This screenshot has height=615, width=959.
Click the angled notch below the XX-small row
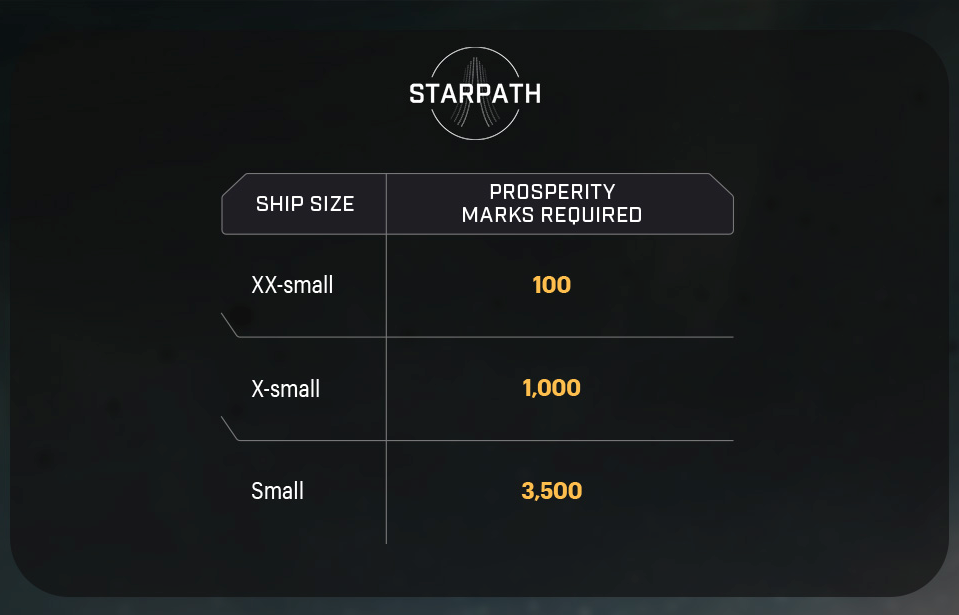230,326
